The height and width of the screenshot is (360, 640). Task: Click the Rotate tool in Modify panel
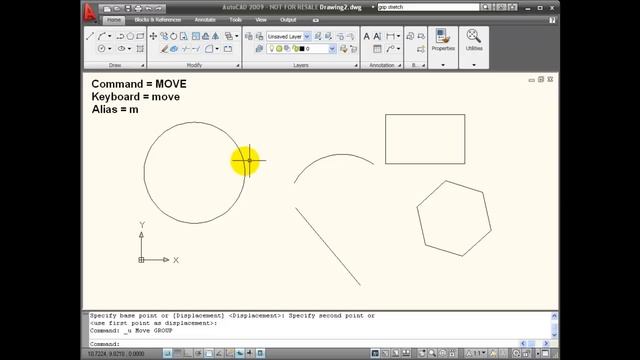(174, 36)
